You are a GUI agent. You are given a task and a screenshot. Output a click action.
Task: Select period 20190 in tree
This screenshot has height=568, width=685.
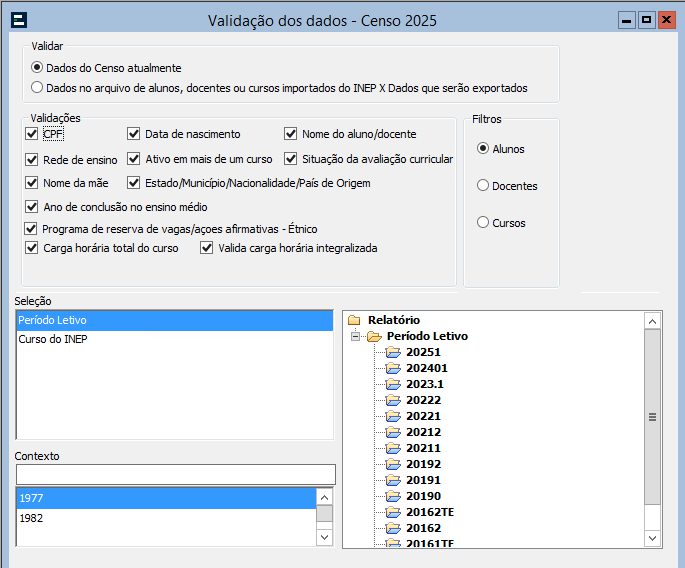[x=423, y=496]
